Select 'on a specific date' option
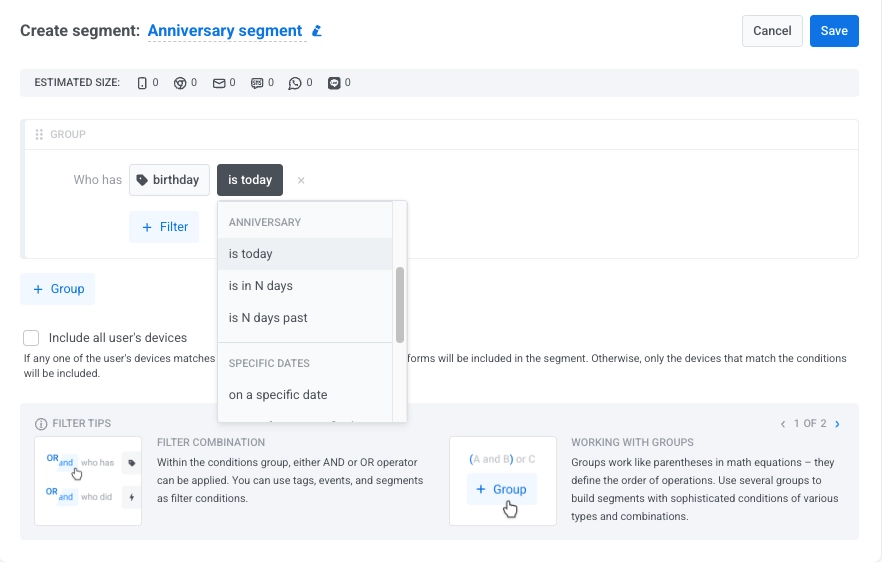Image resolution: width=882 pixels, height=562 pixels. pos(305,395)
